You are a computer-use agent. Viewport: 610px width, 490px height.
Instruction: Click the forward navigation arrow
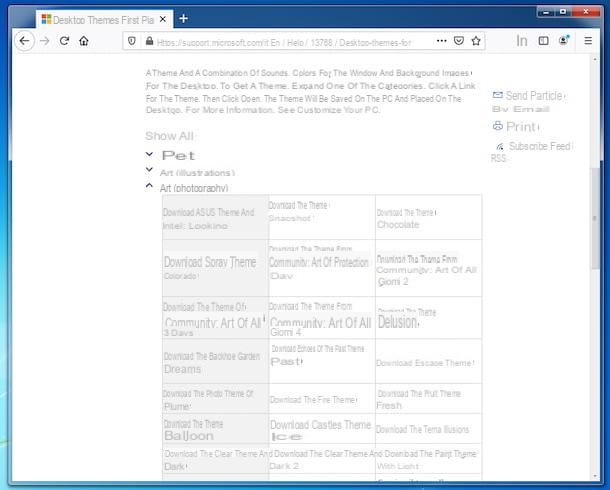45,41
